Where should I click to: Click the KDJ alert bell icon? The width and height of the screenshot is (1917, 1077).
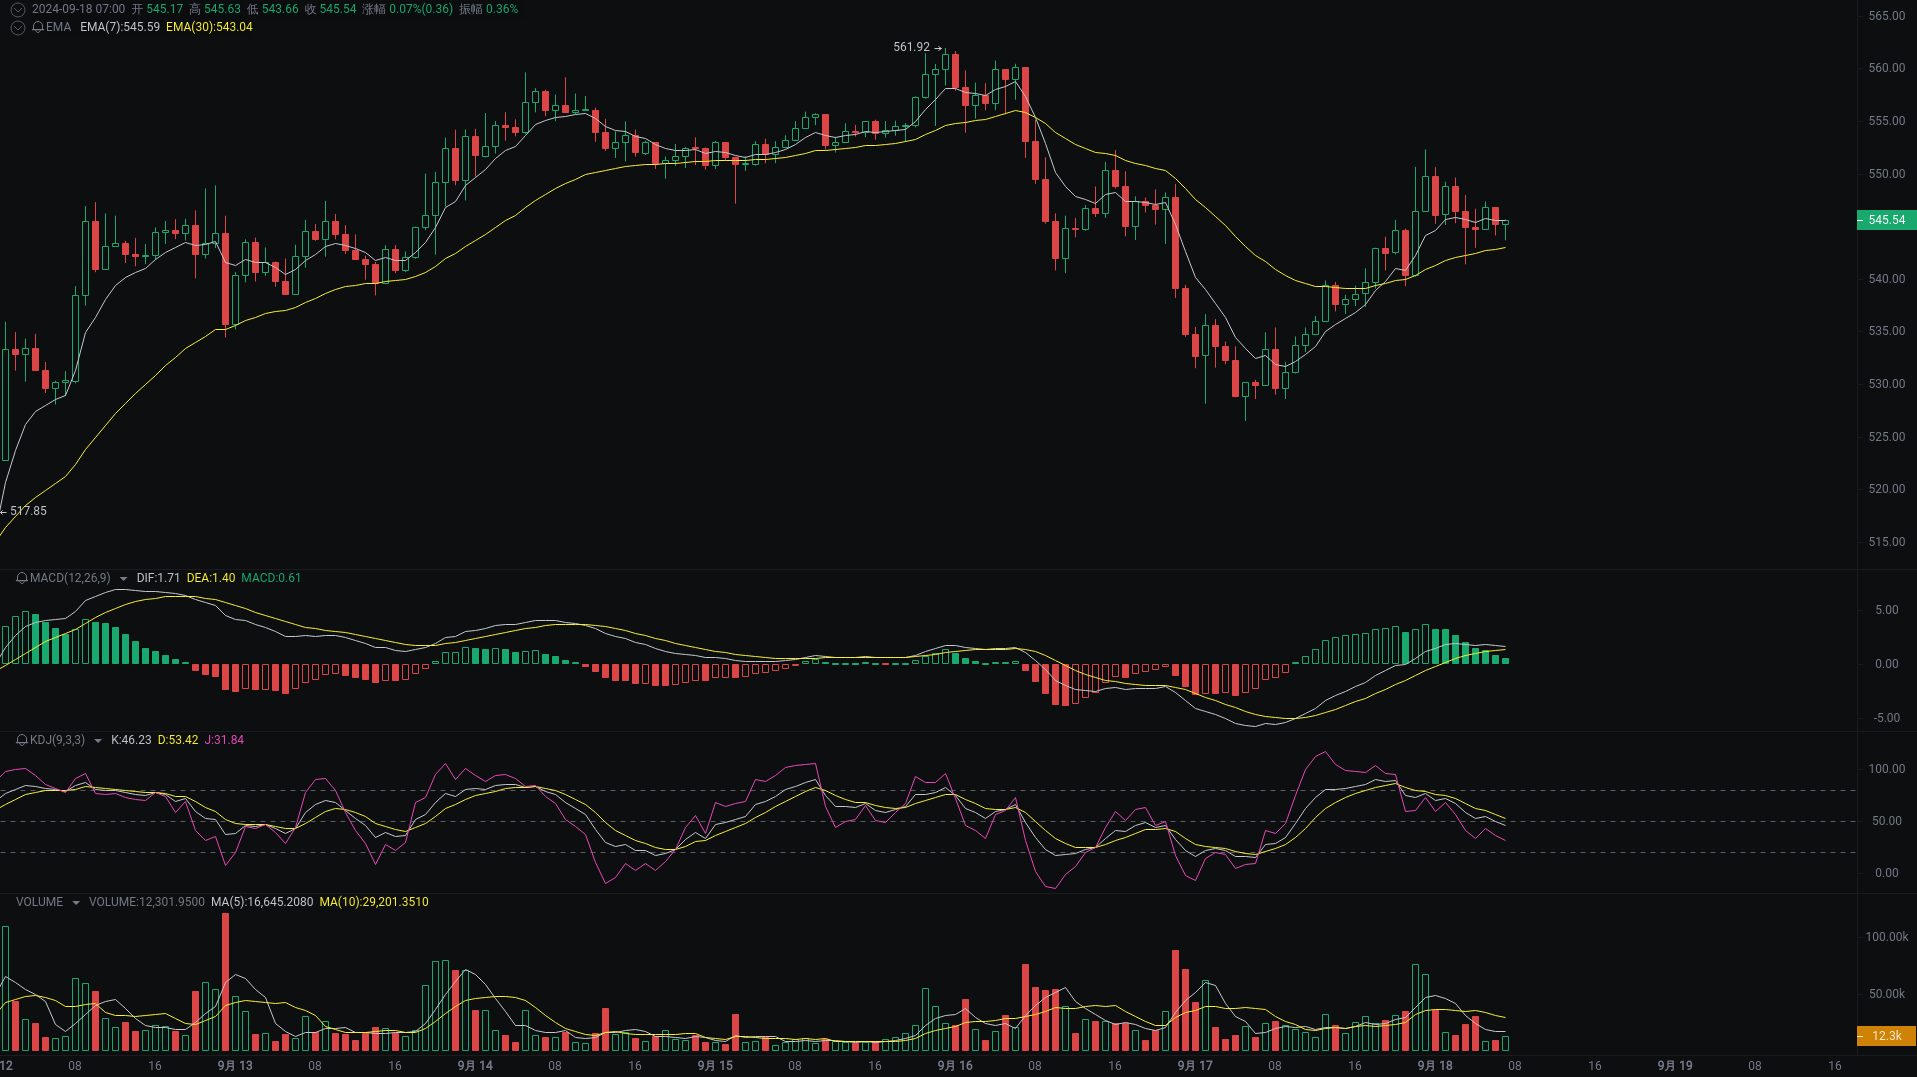coord(22,740)
